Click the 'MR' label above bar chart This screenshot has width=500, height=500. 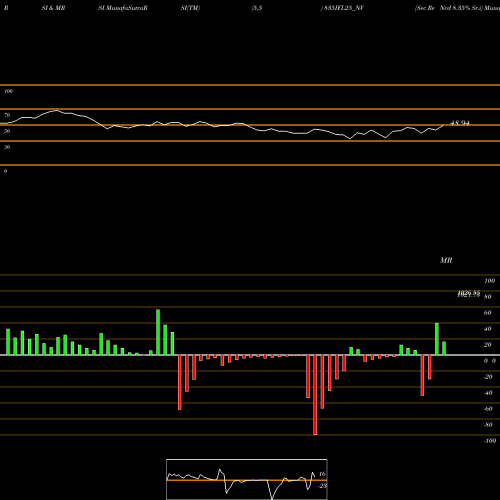pyautogui.click(x=446, y=260)
